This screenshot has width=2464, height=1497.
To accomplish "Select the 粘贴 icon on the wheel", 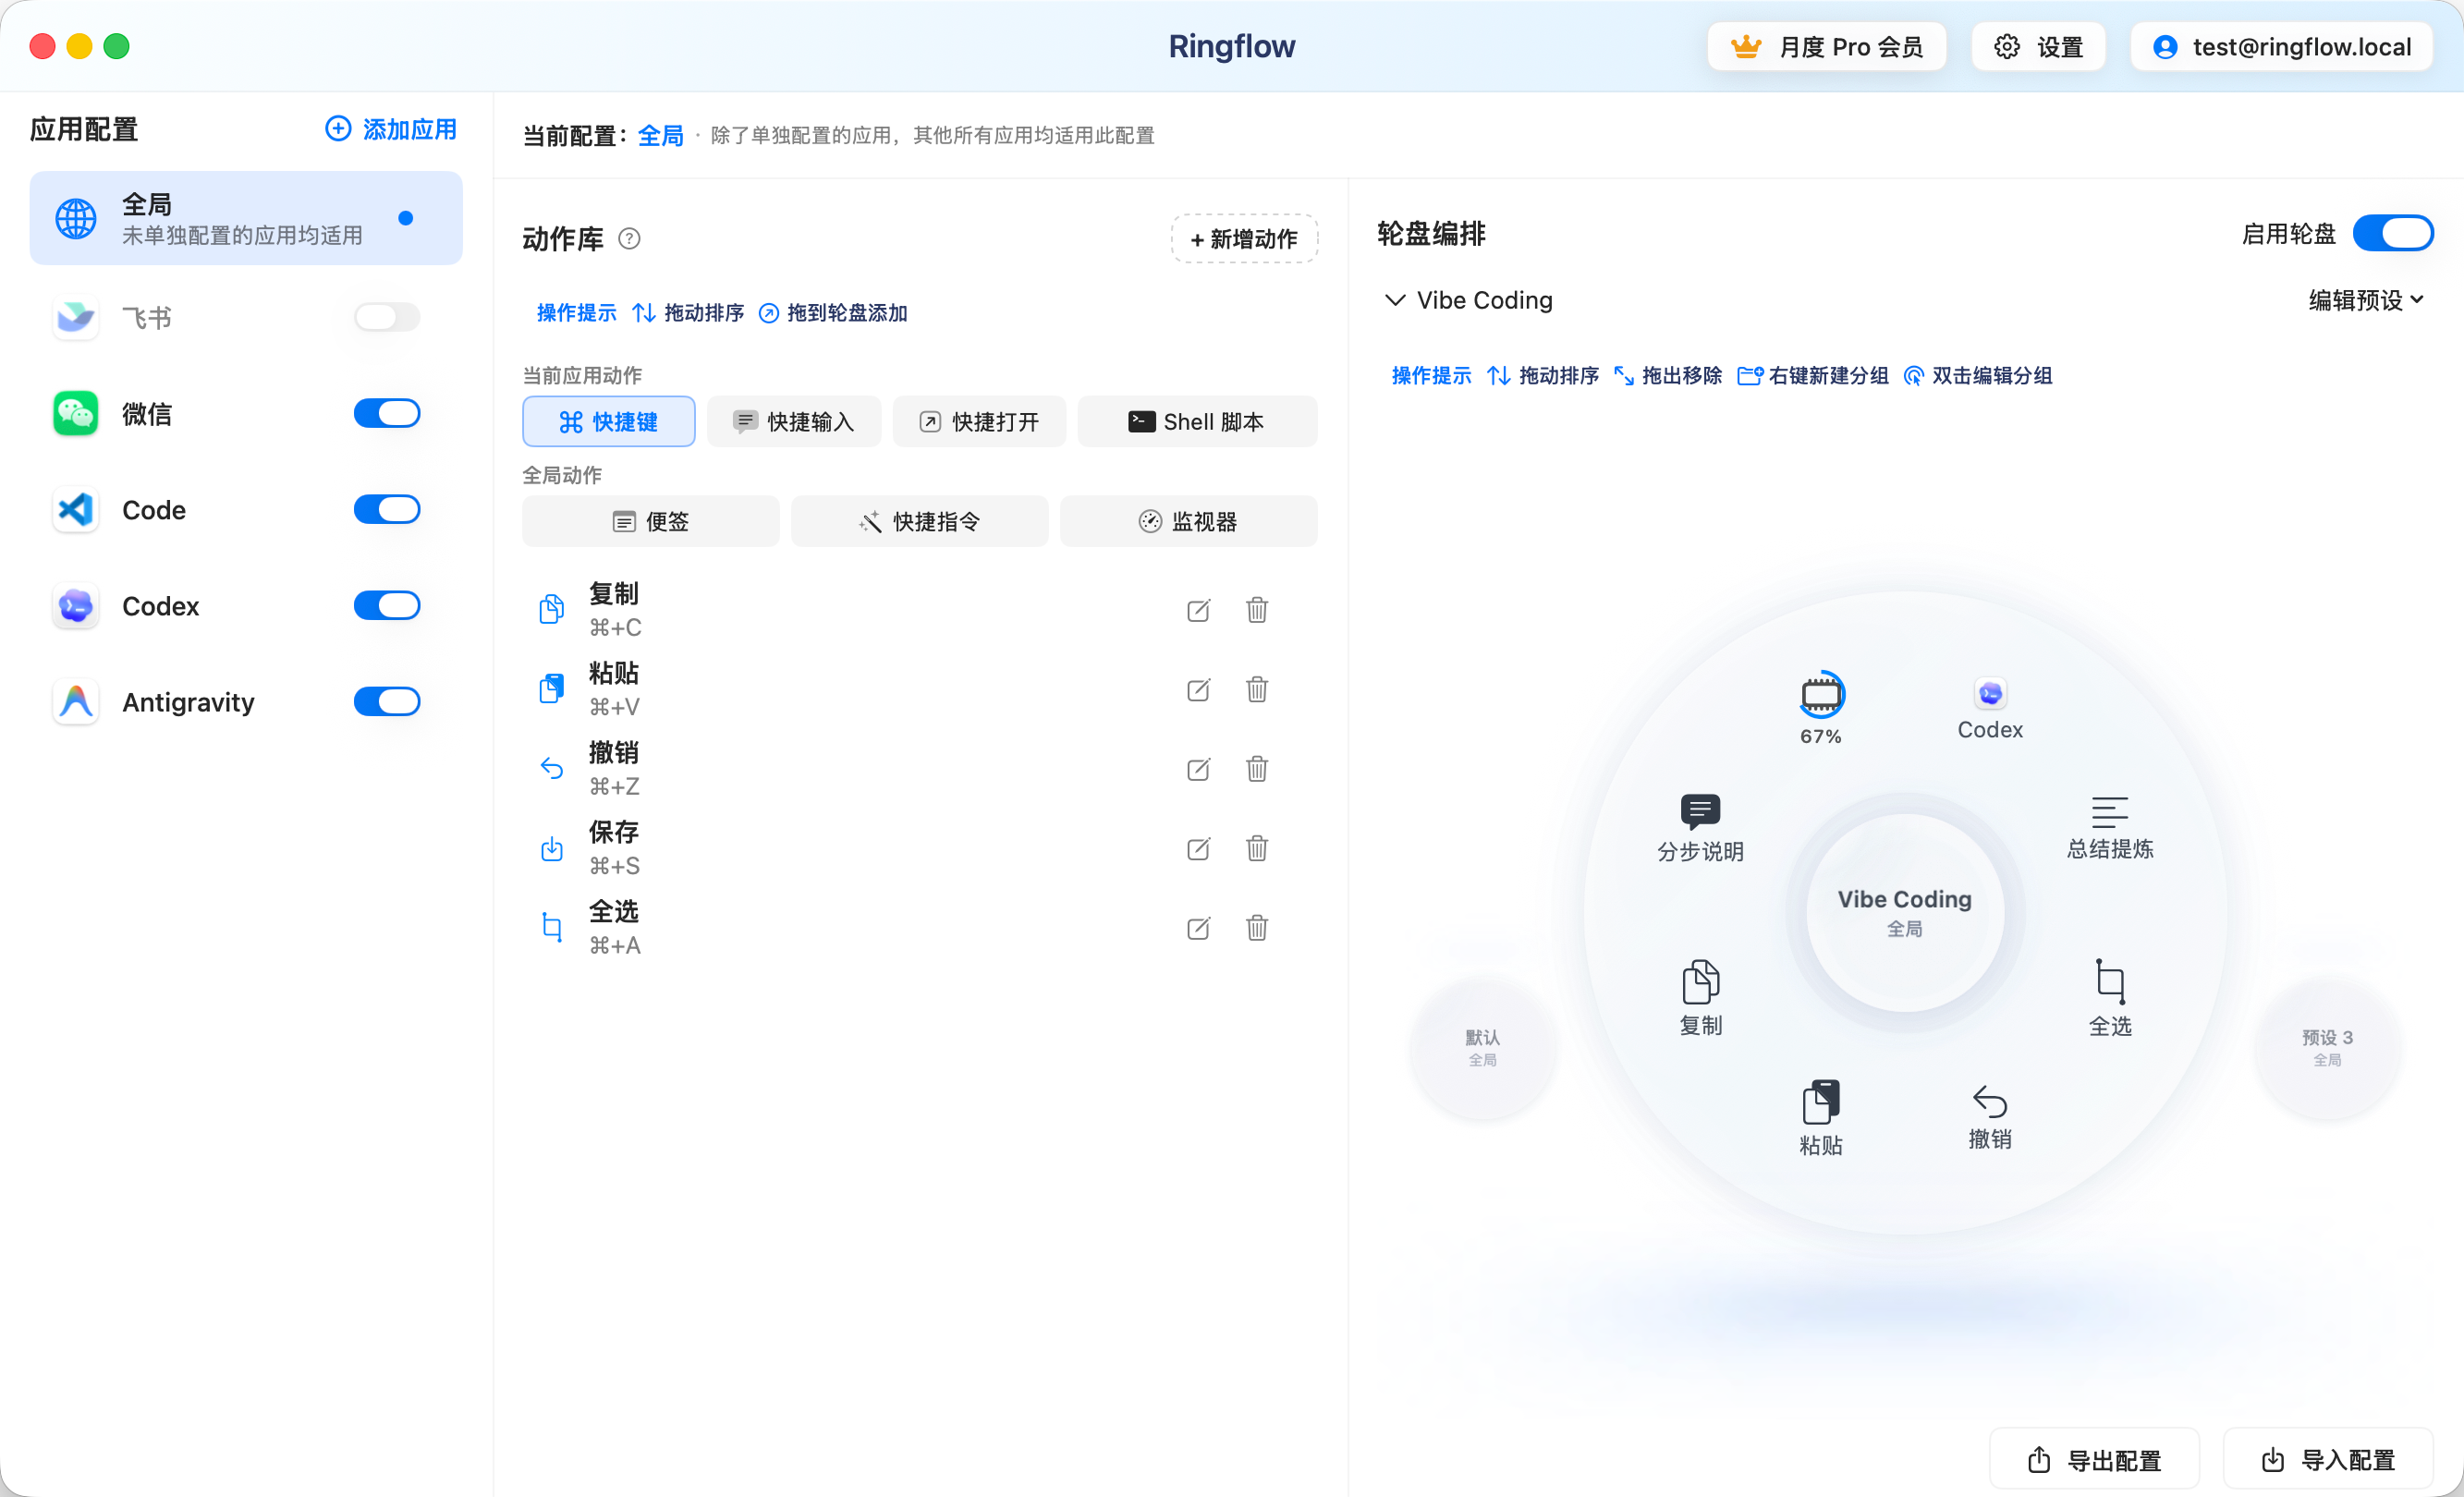I will 1821,1118.
